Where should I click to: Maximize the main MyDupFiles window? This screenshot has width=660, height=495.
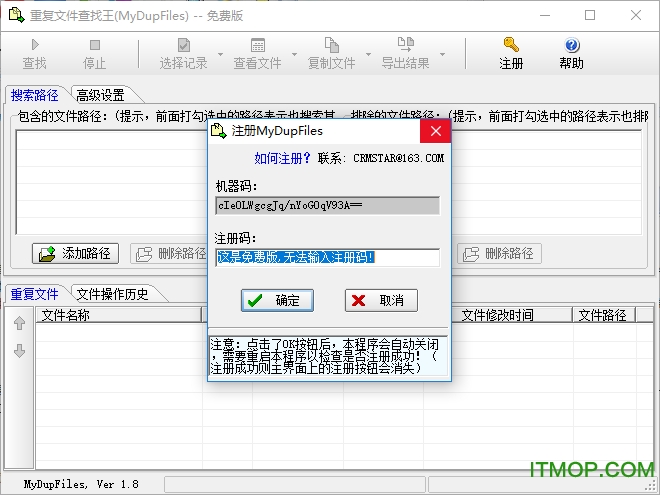pyautogui.click(x=590, y=16)
